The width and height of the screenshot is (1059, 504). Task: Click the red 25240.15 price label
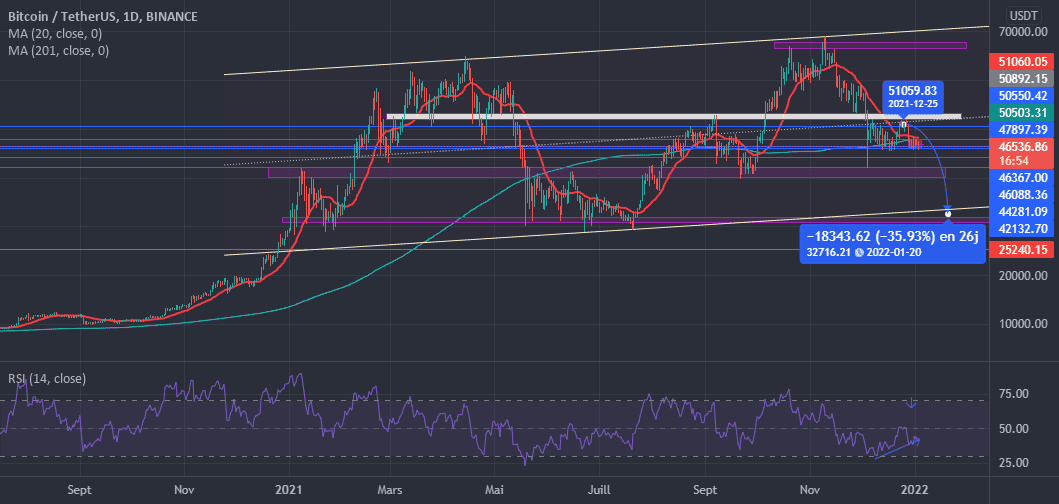coord(1020,250)
